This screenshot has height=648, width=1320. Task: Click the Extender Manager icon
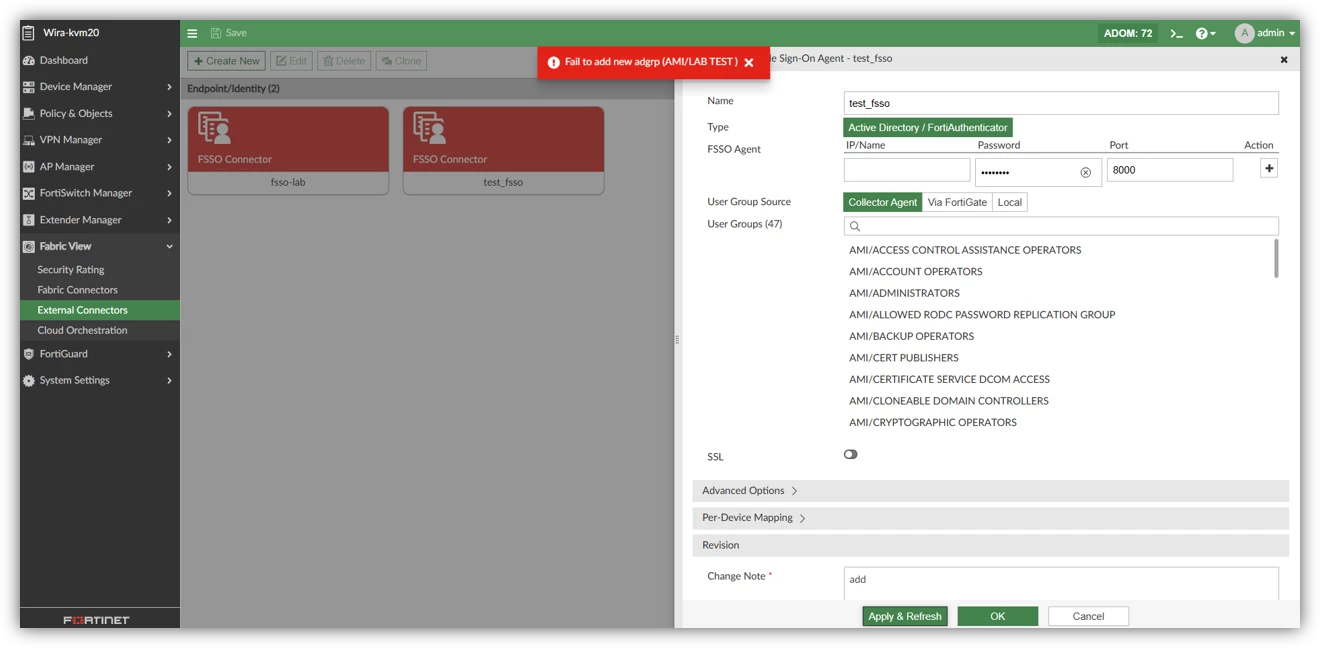click(29, 220)
